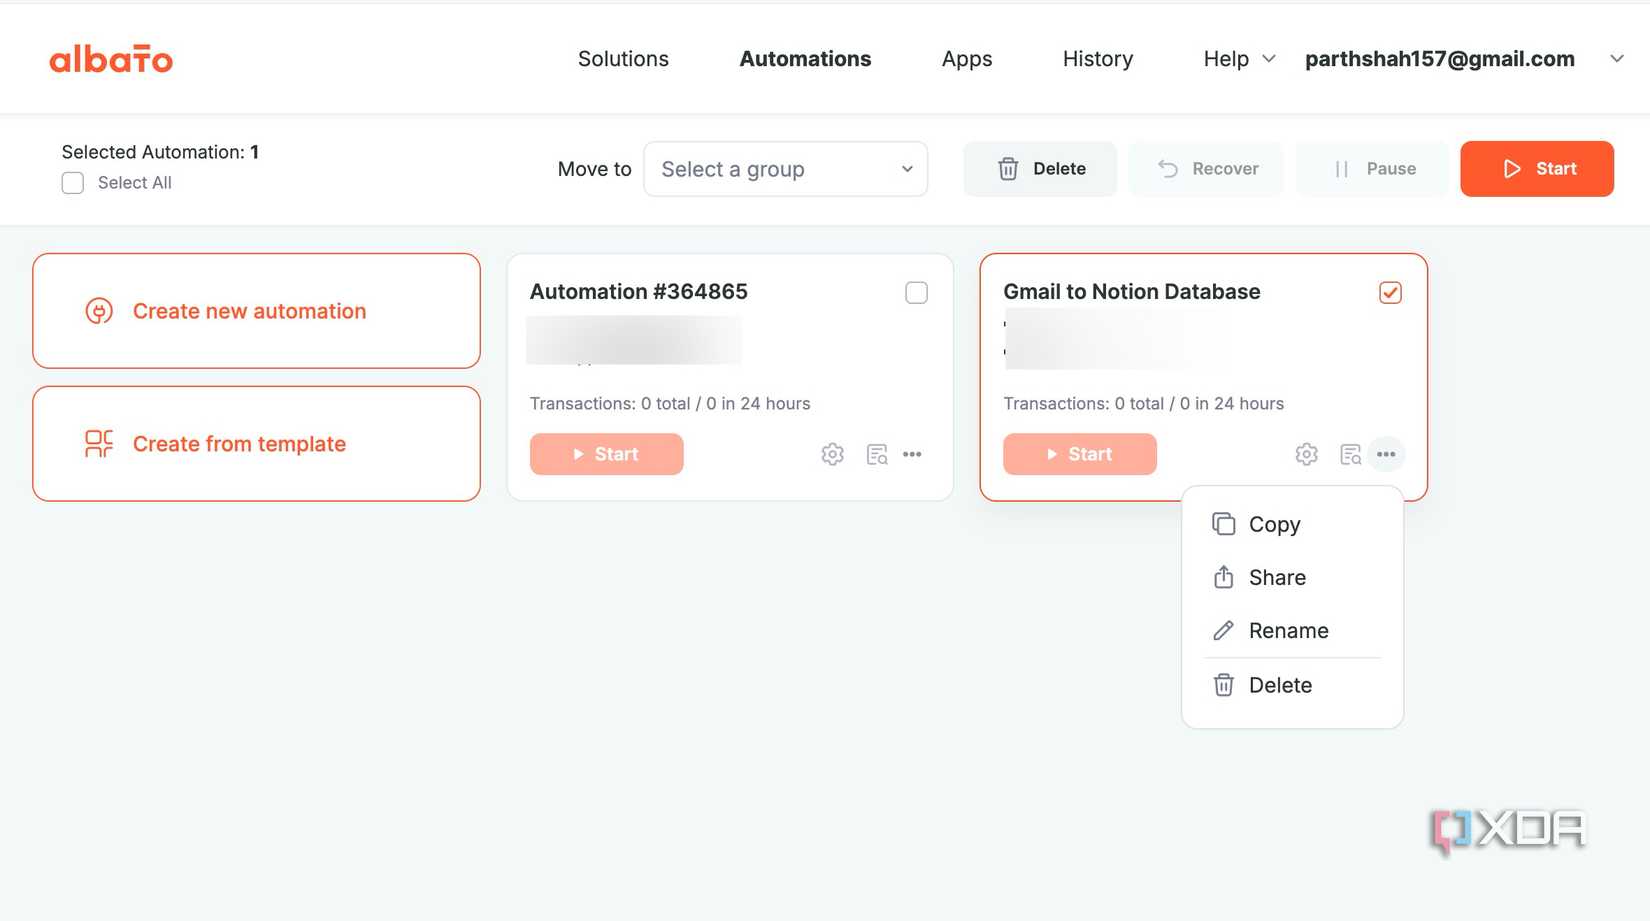Open the account dropdown chevron beside email
1650x921 pixels.
(x=1616, y=59)
